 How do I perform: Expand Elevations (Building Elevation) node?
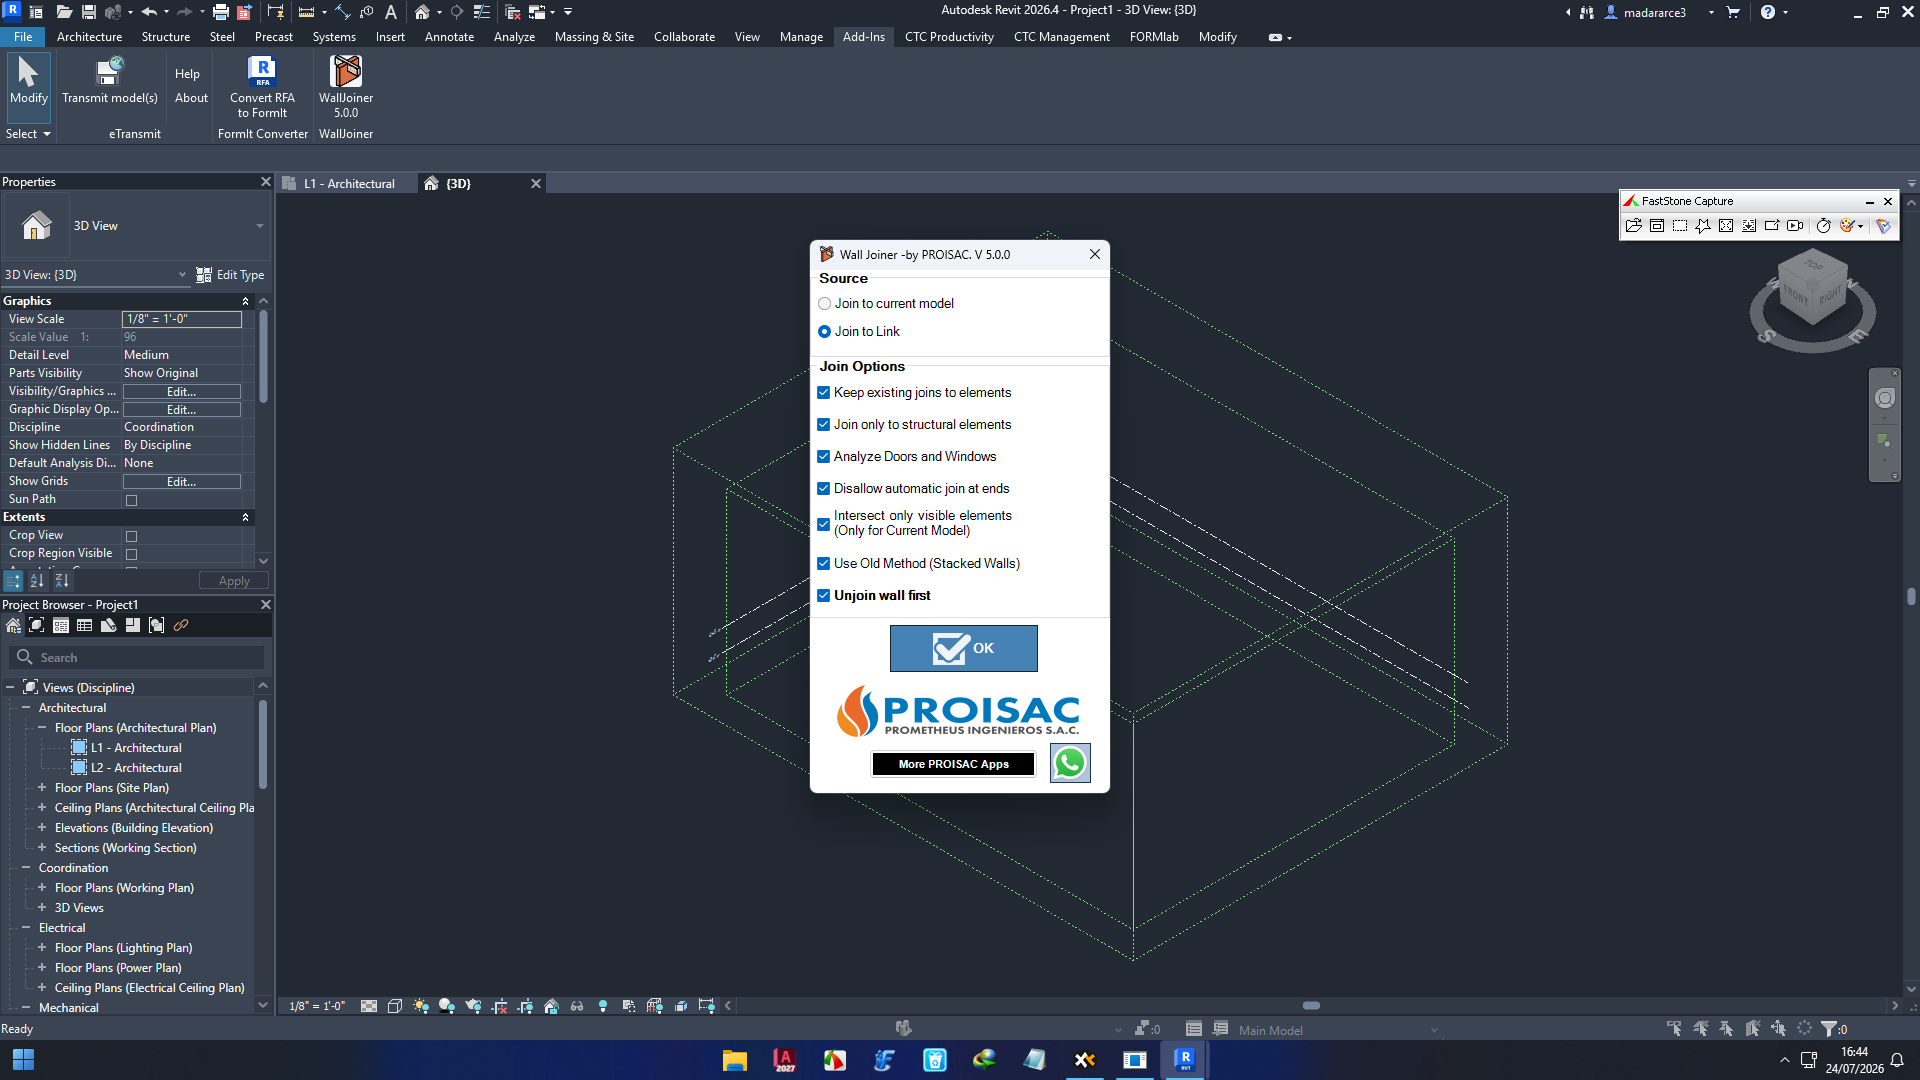tap(42, 828)
